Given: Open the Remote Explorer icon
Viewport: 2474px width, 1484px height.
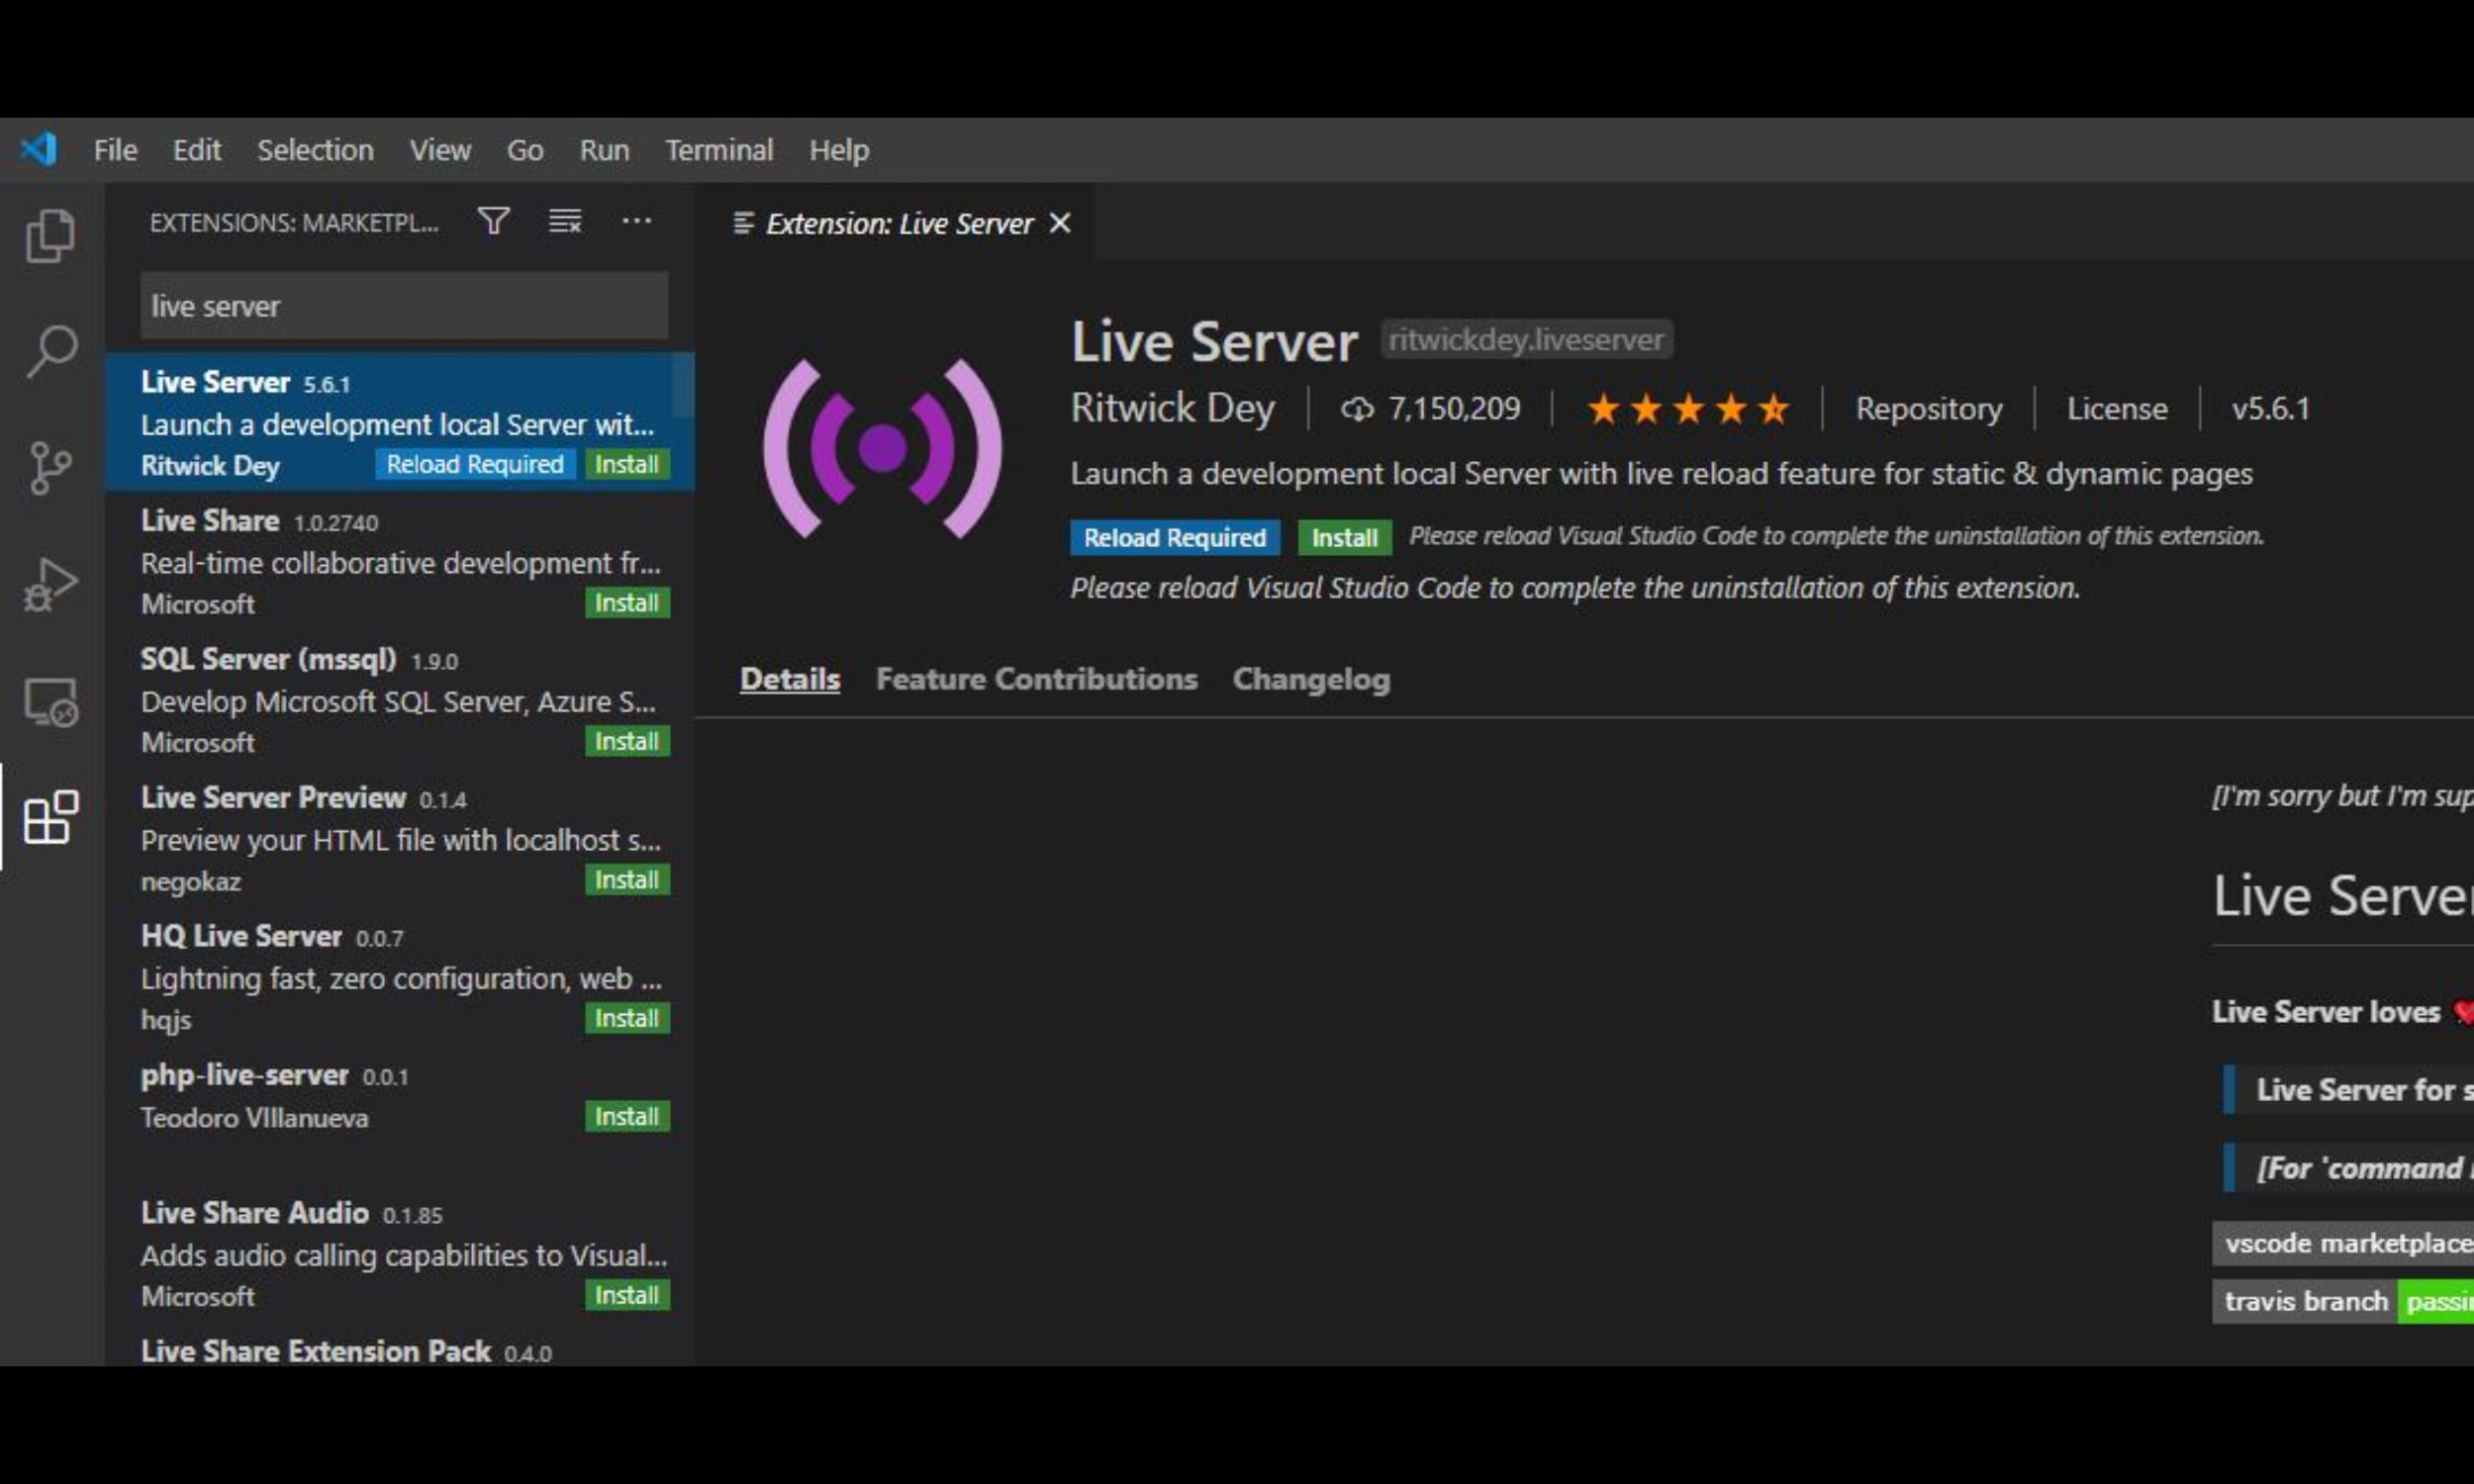Looking at the screenshot, I should click(x=50, y=702).
